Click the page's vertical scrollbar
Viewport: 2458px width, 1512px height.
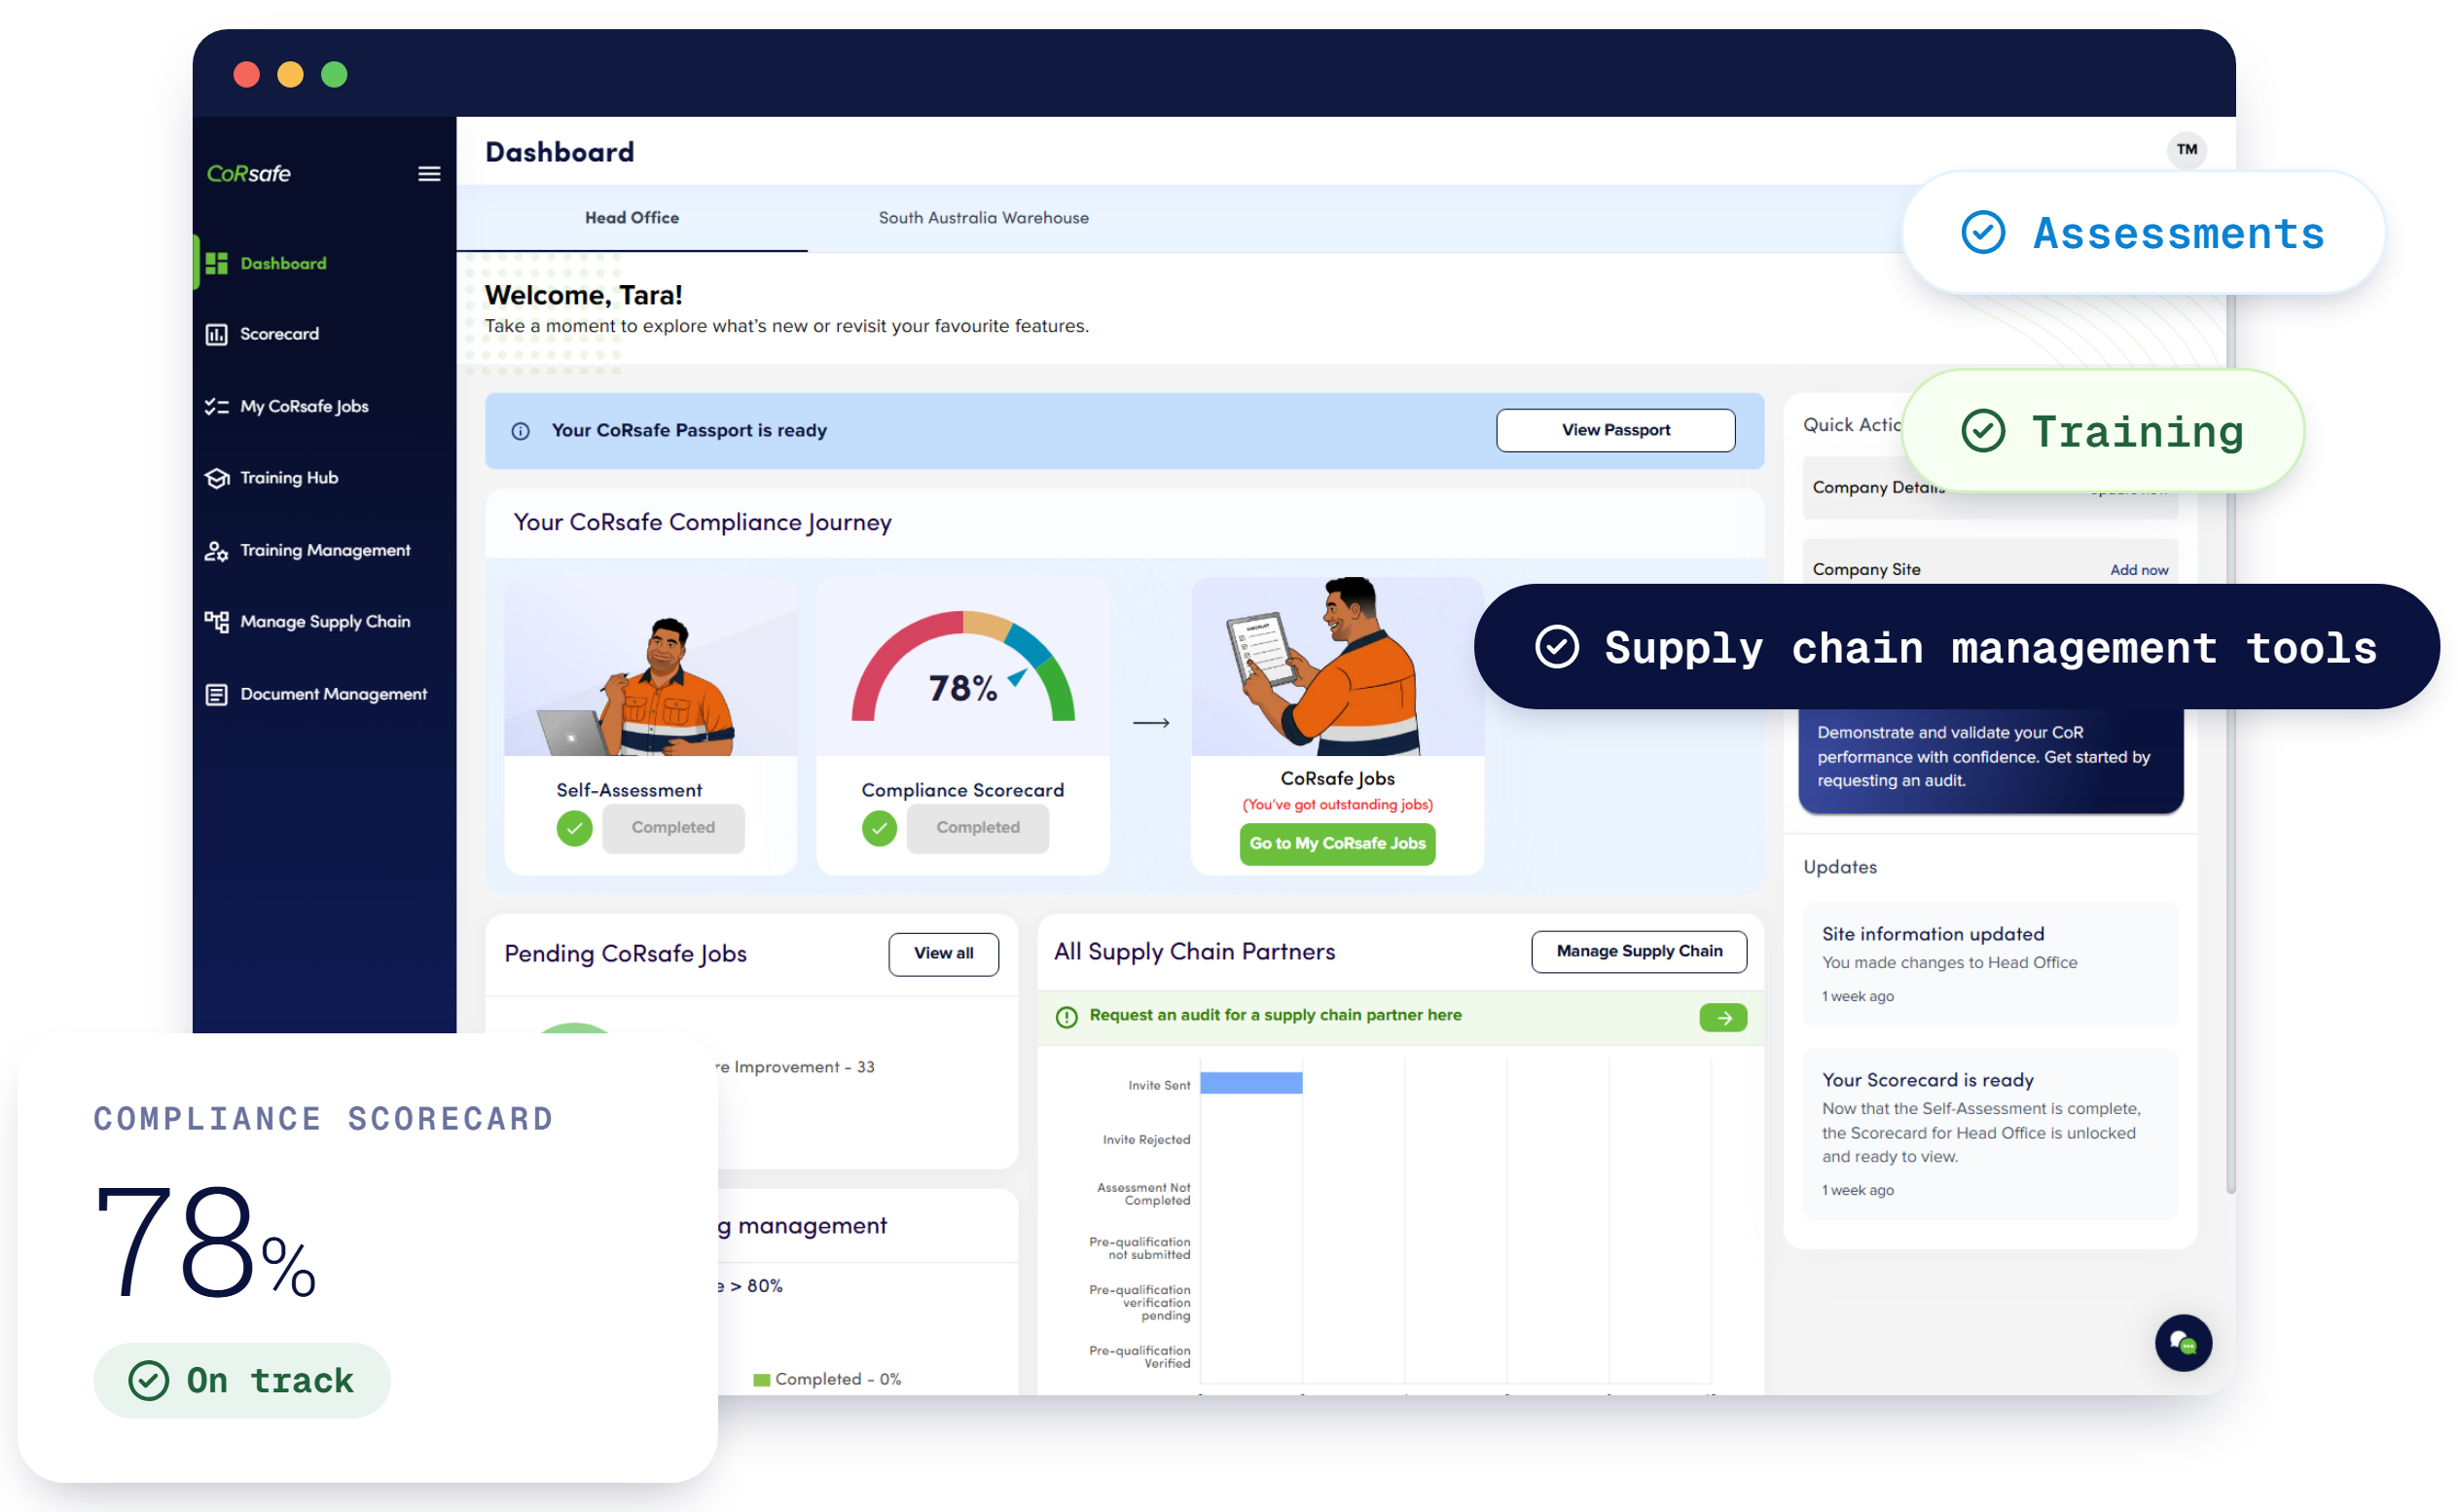[2229, 740]
